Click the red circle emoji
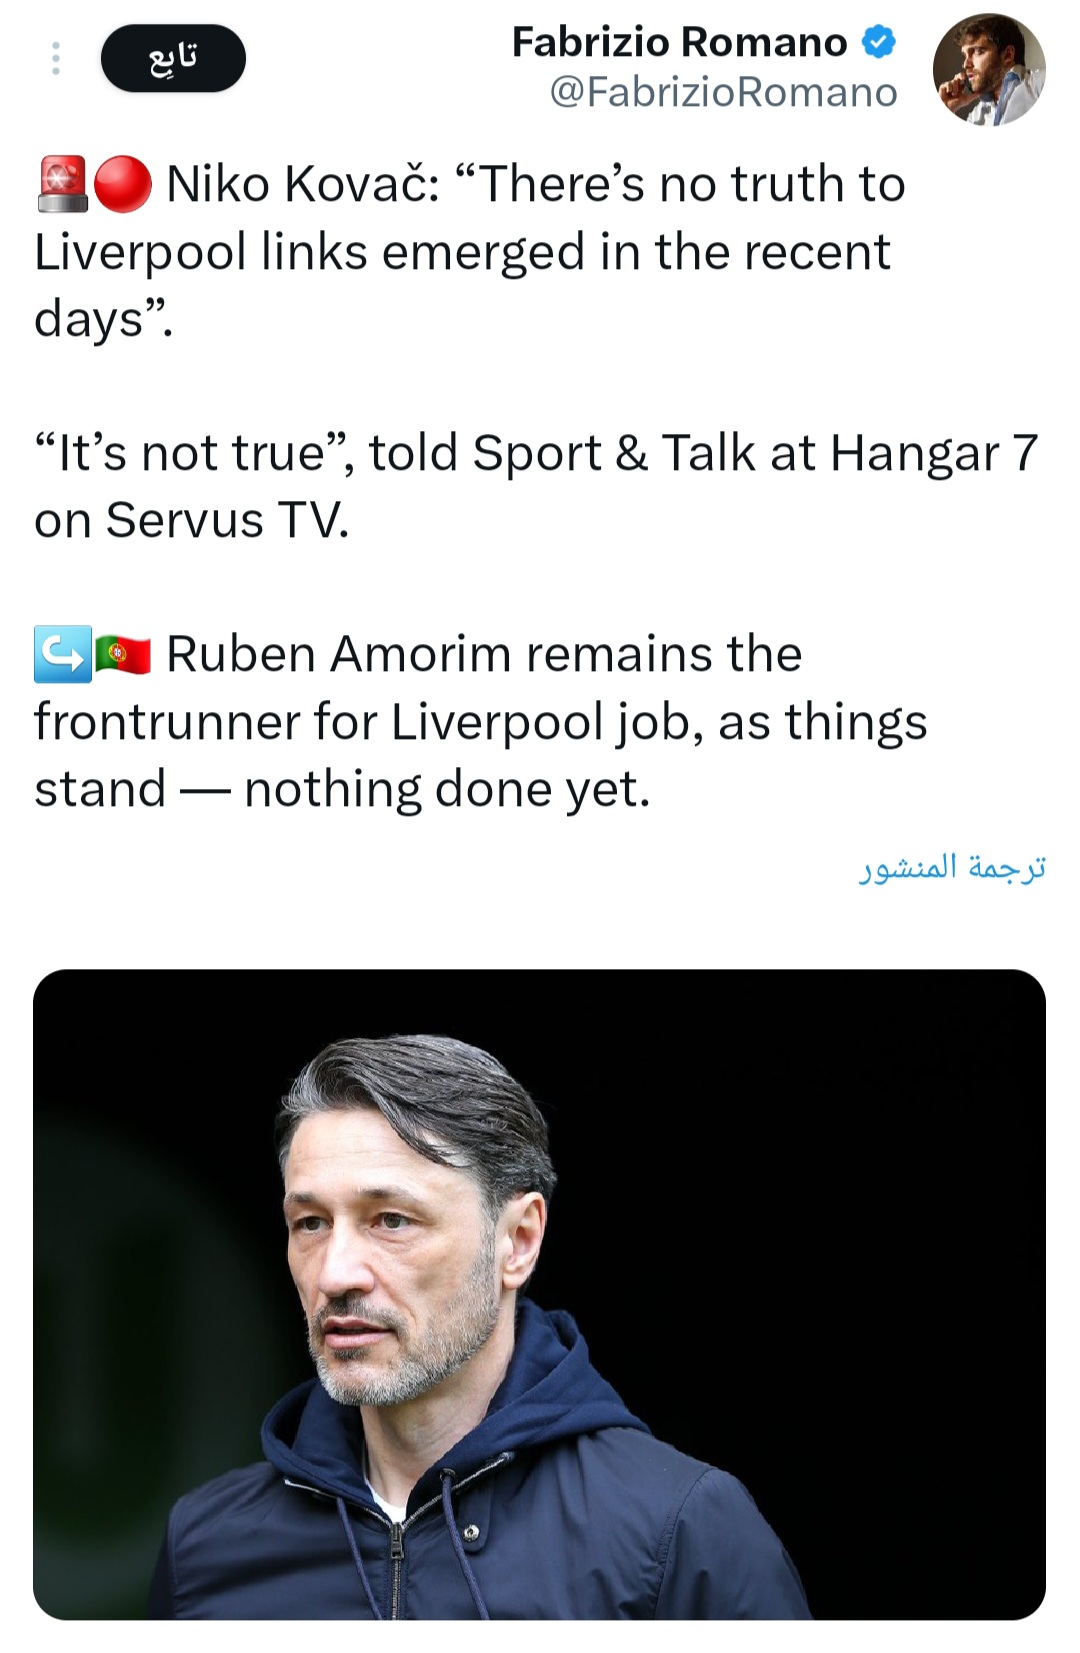 tap(122, 184)
